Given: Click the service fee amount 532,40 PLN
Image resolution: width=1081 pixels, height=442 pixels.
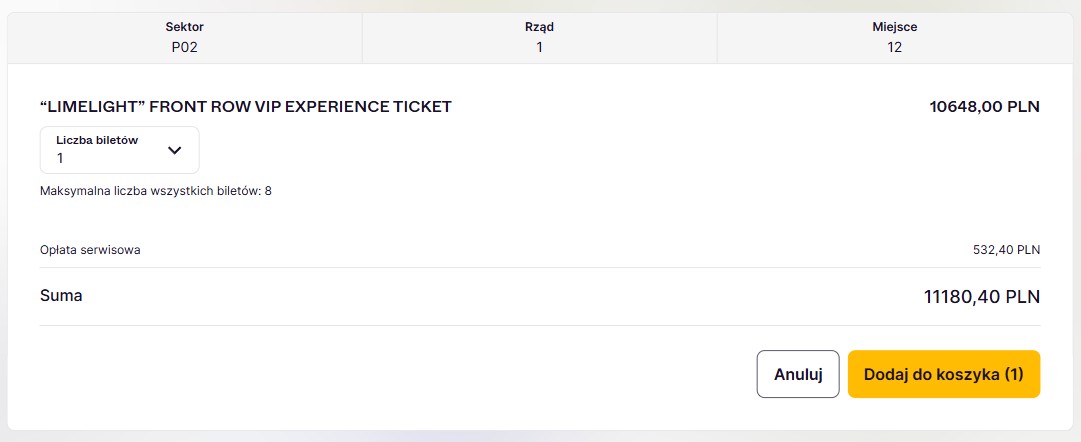Looking at the screenshot, I should (1006, 250).
